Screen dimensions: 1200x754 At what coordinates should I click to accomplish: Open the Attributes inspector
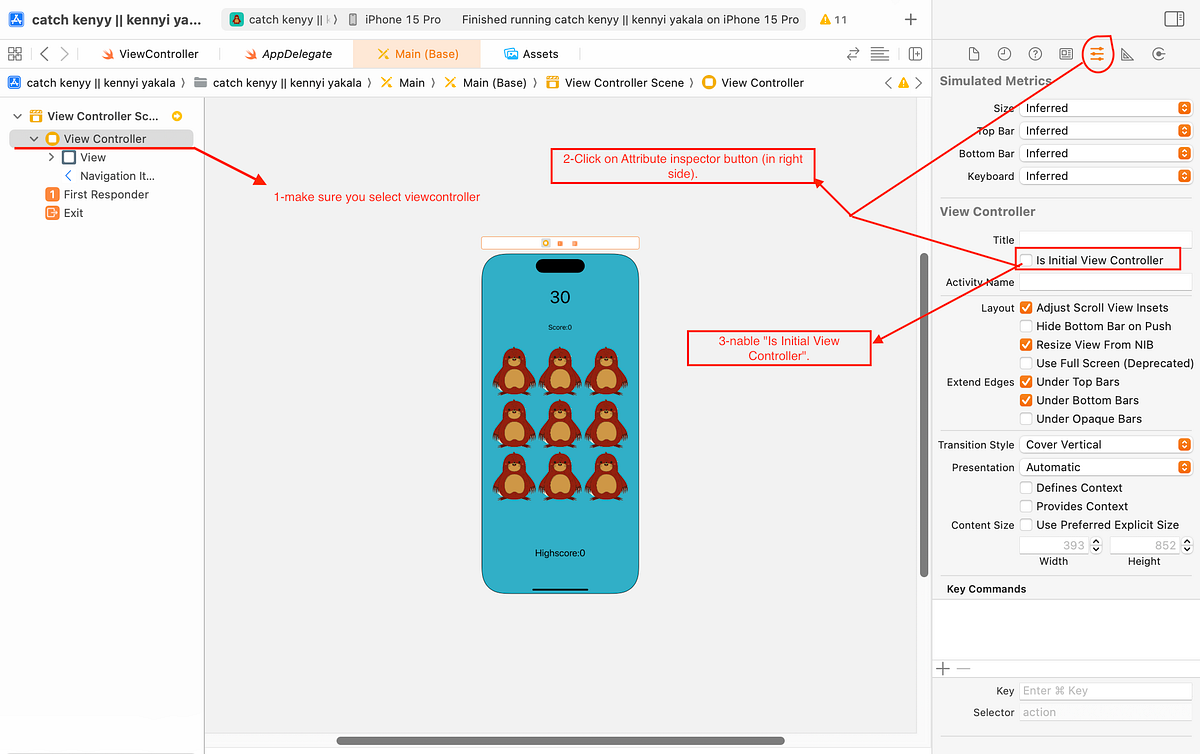click(x=1097, y=54)
